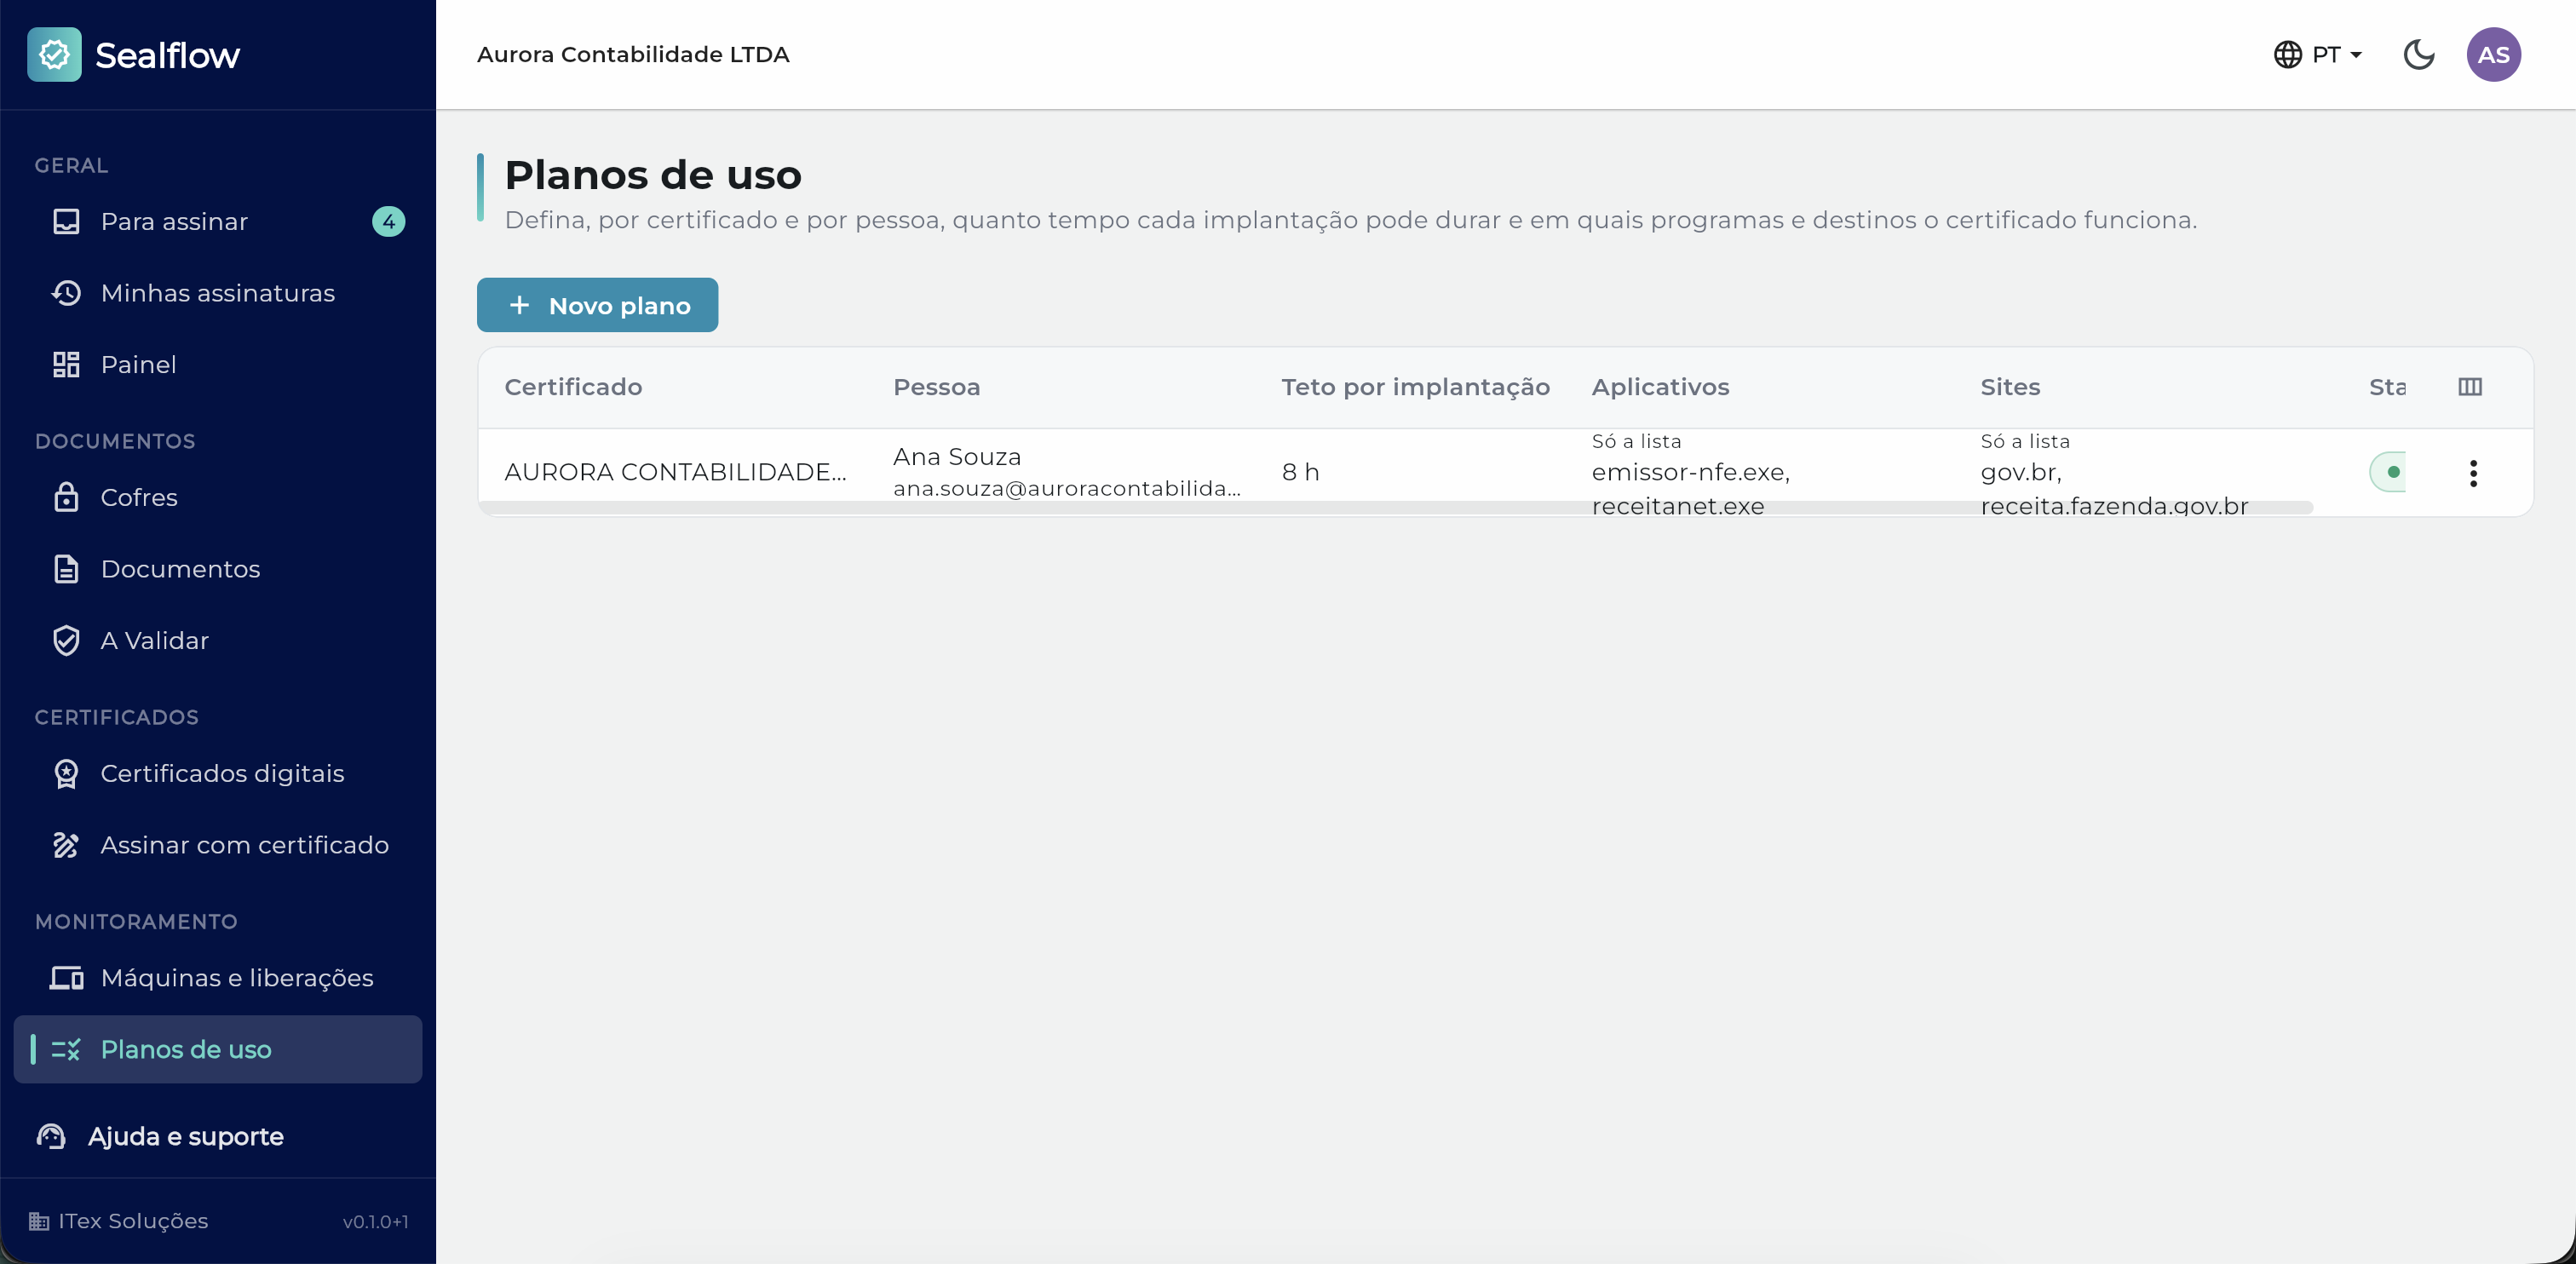Viewport: 2576px width, 1264px height.
Task: Open Documentos file icon
Action: (66, 569)
